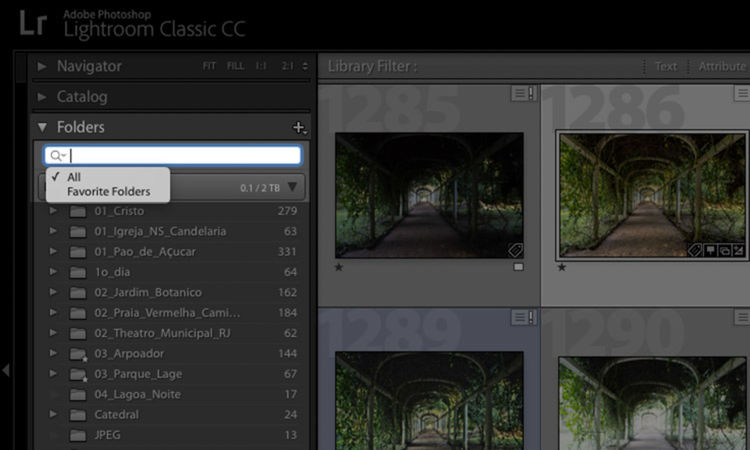Click the folder search input field
750x450 pixels.
[x=173, y=155]
